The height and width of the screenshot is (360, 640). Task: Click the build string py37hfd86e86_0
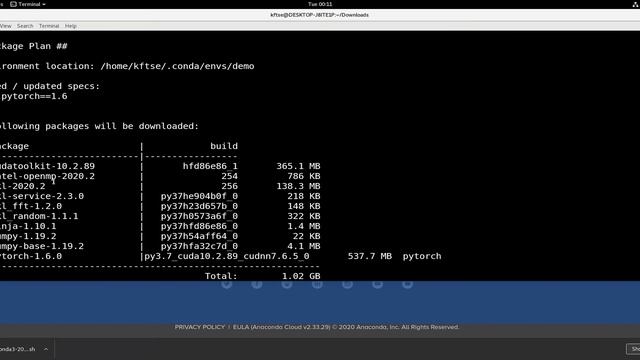pos(199,226)
